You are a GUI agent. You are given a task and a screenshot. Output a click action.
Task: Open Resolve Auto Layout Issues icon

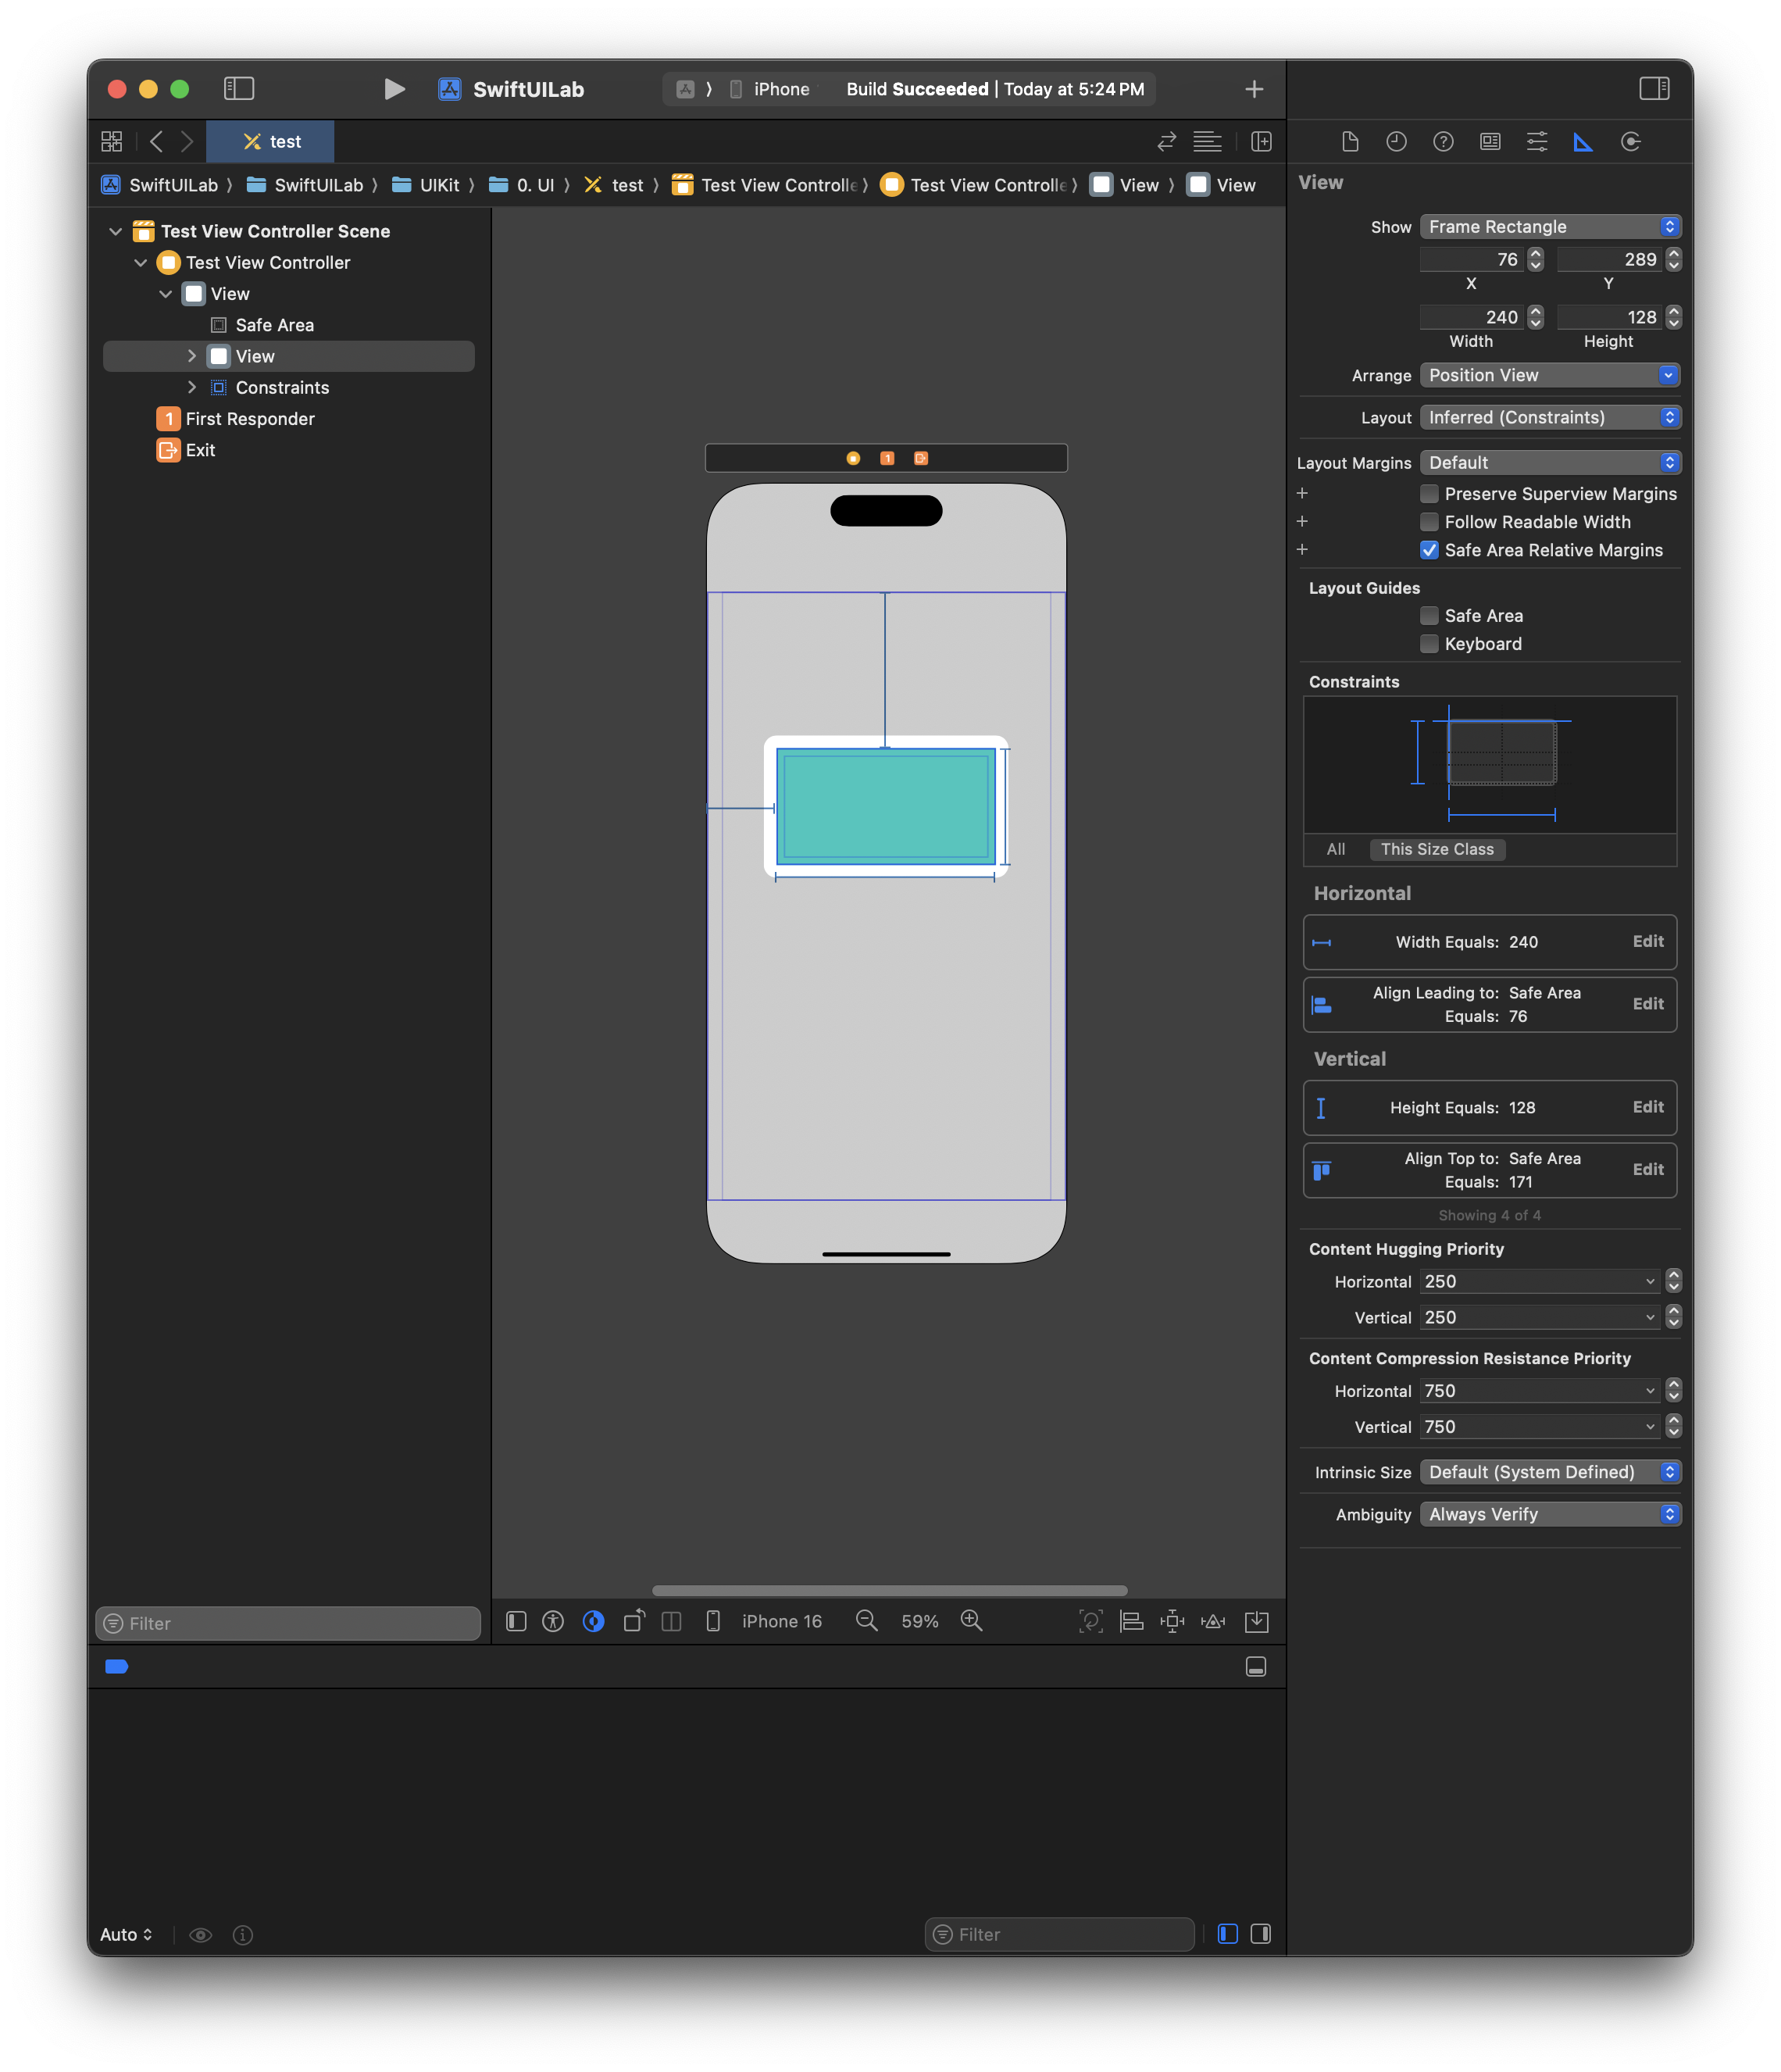click(1213, 1621)
